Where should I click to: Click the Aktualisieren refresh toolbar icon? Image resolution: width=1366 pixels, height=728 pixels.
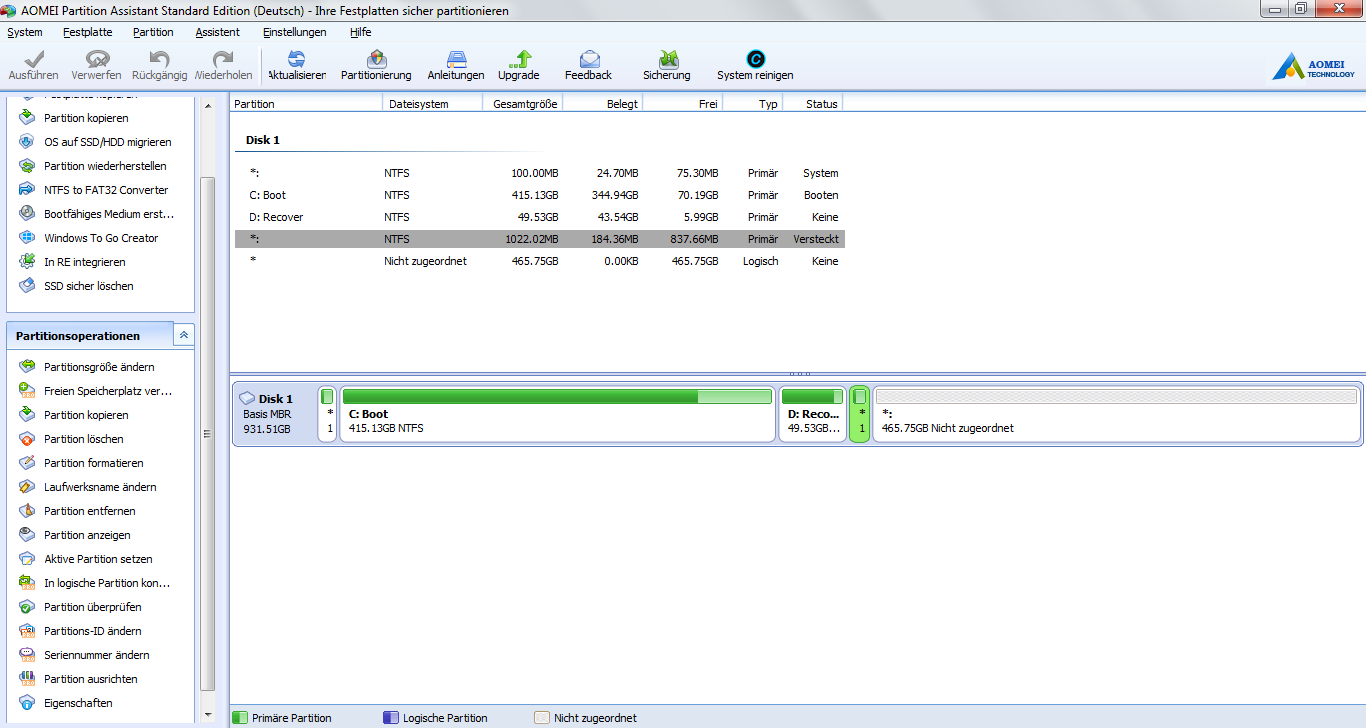coord(297,60)
